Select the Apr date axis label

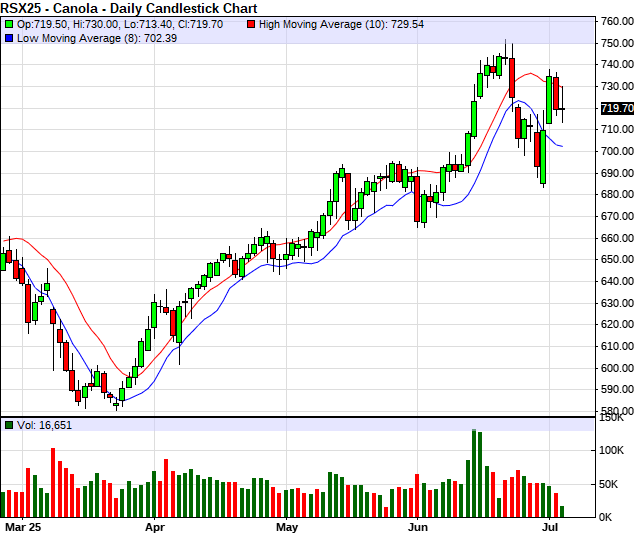point(155,525)
